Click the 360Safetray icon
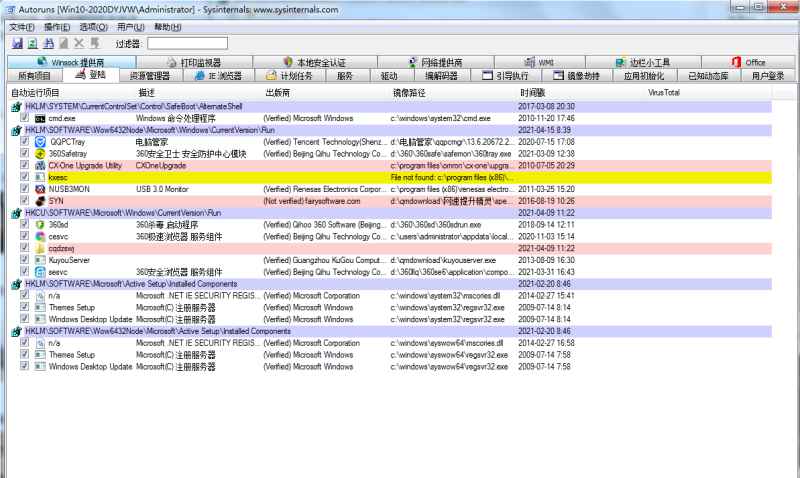Screen dimensions: 800x478 40,154
